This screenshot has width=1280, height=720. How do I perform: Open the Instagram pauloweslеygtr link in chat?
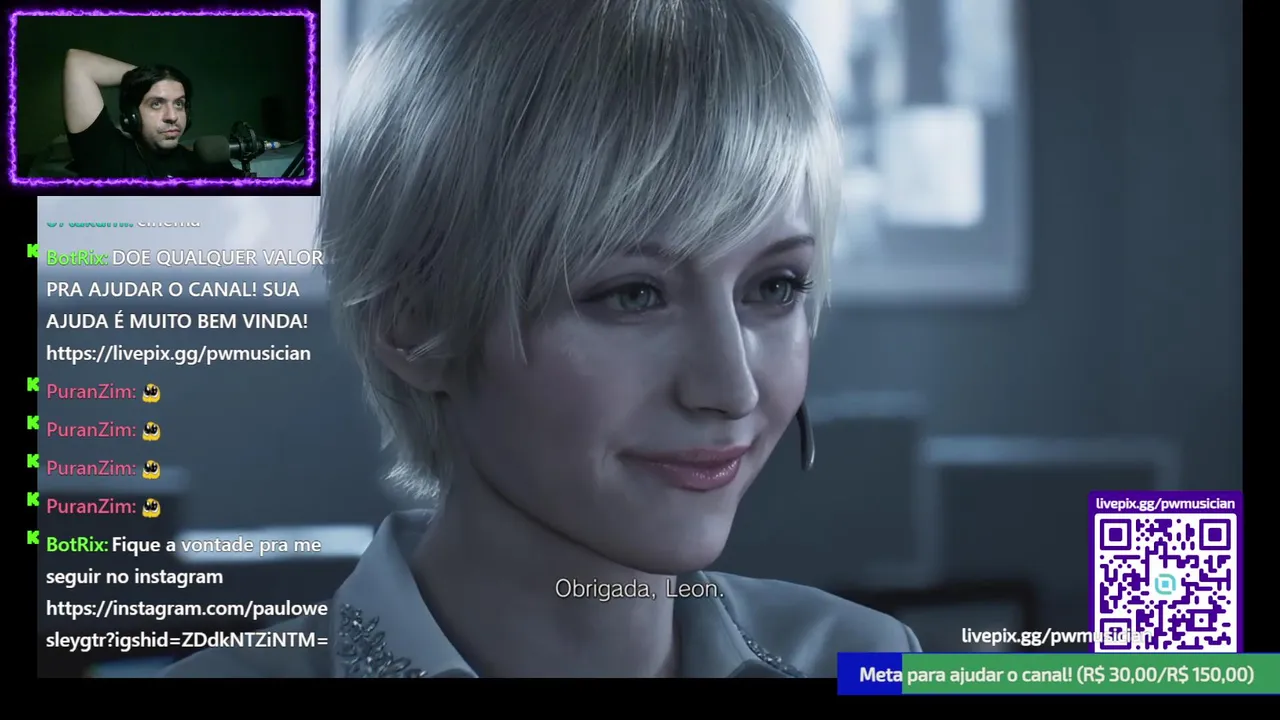pyautogui.click(x=187, y=624)
